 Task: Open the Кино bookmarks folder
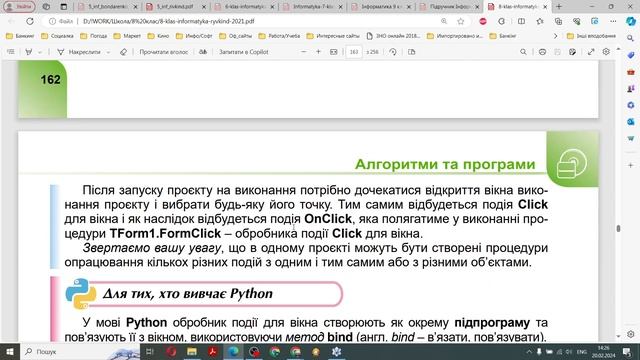coord(158,36)
